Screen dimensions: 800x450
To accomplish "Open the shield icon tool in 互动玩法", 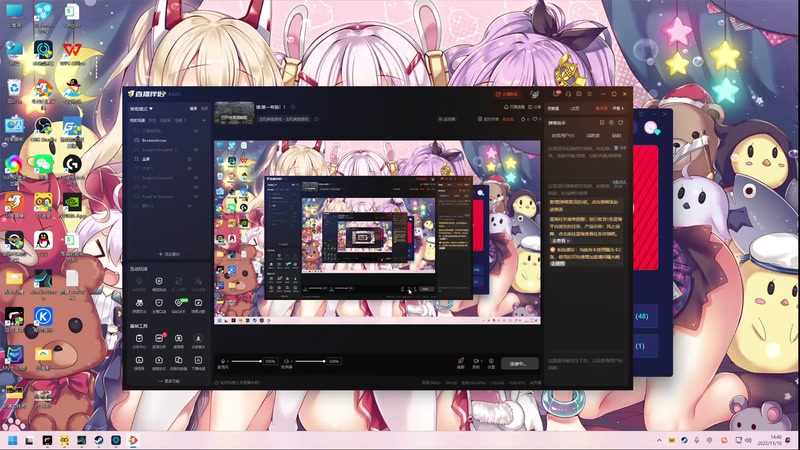I will 159,284.
